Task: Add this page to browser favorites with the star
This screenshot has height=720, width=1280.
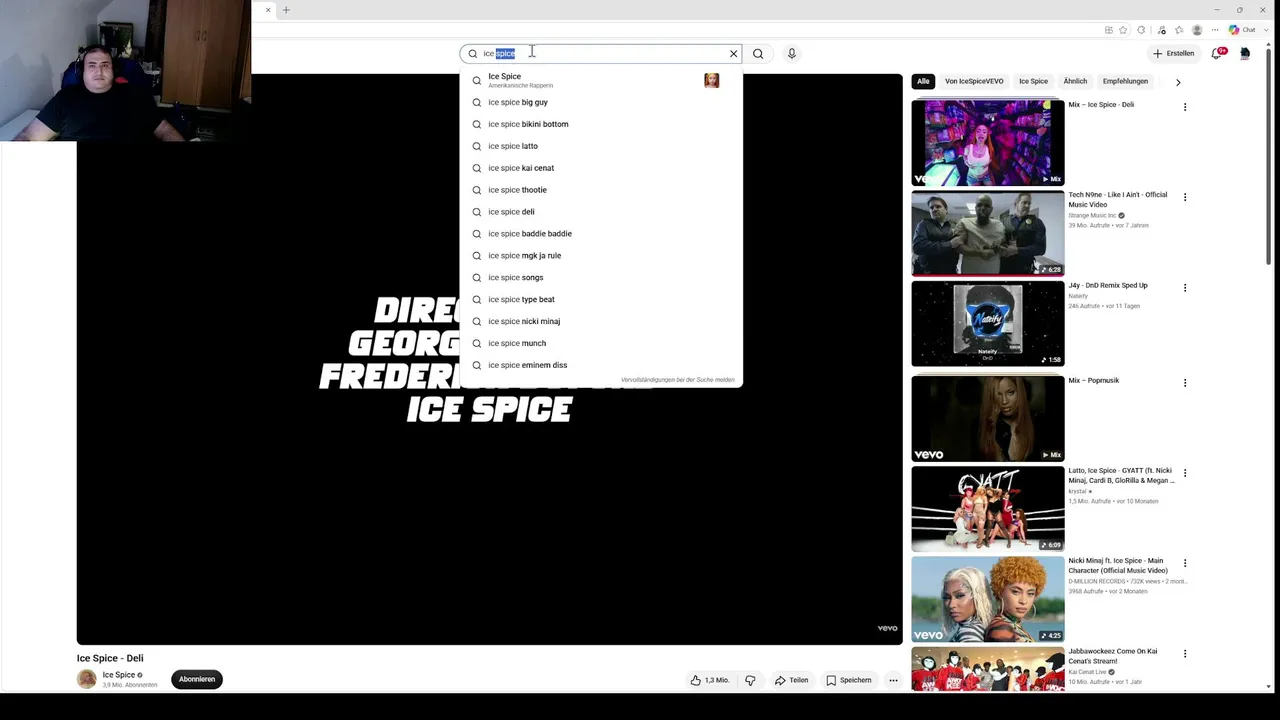Action: [1123, 30]
